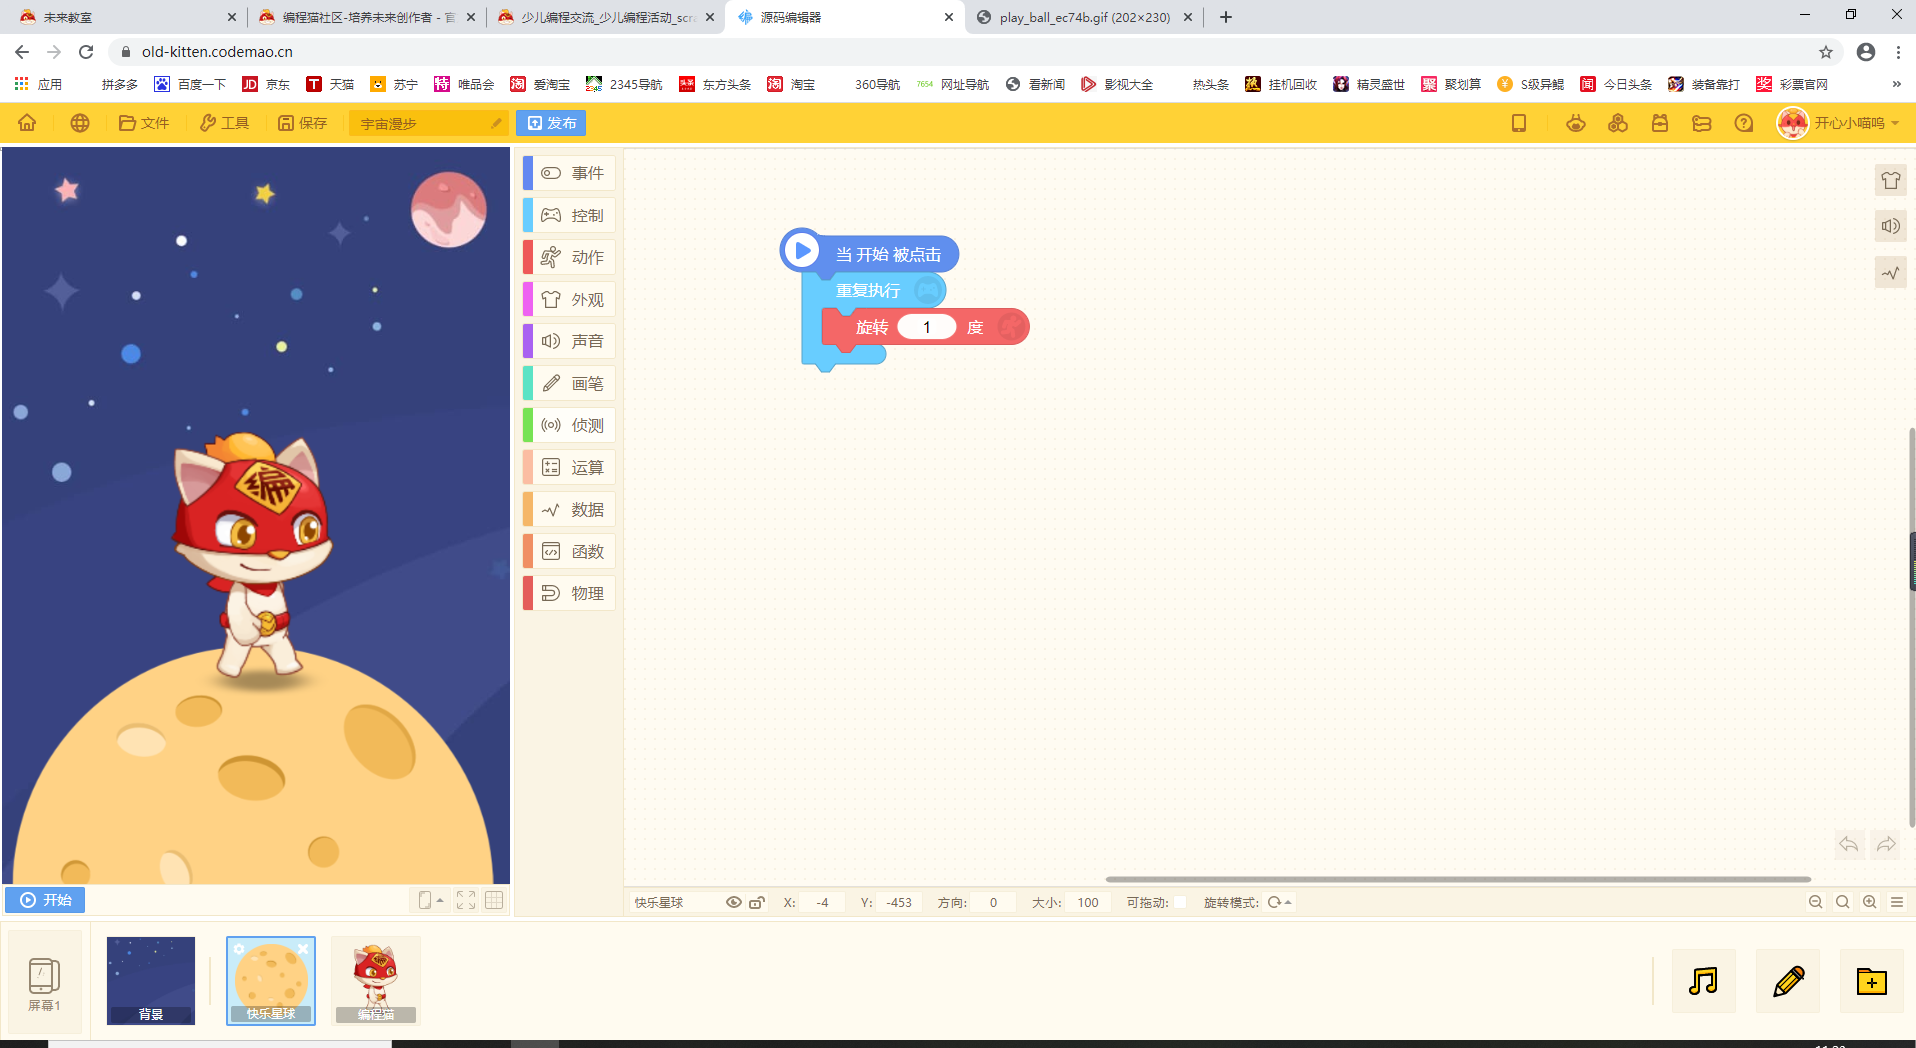Toggle the sprite lock icon
The width and height of the screenshot is (1916, 1048).
[x=757, y=902]
